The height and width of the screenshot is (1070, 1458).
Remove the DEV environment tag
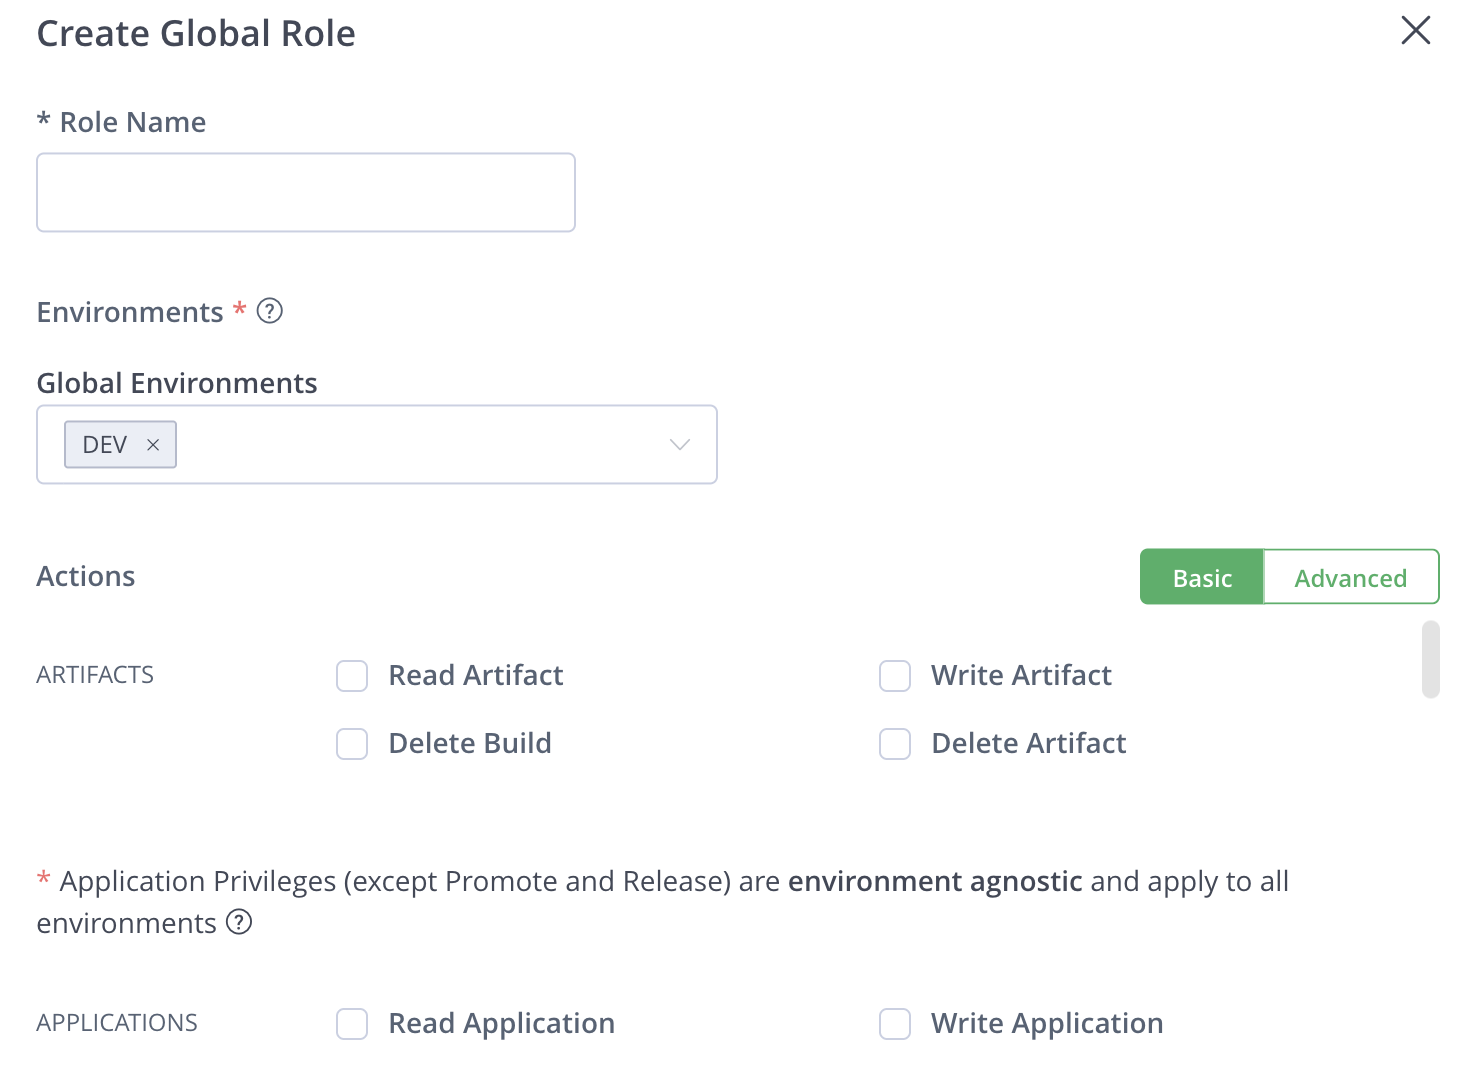(x=153, y=445)
